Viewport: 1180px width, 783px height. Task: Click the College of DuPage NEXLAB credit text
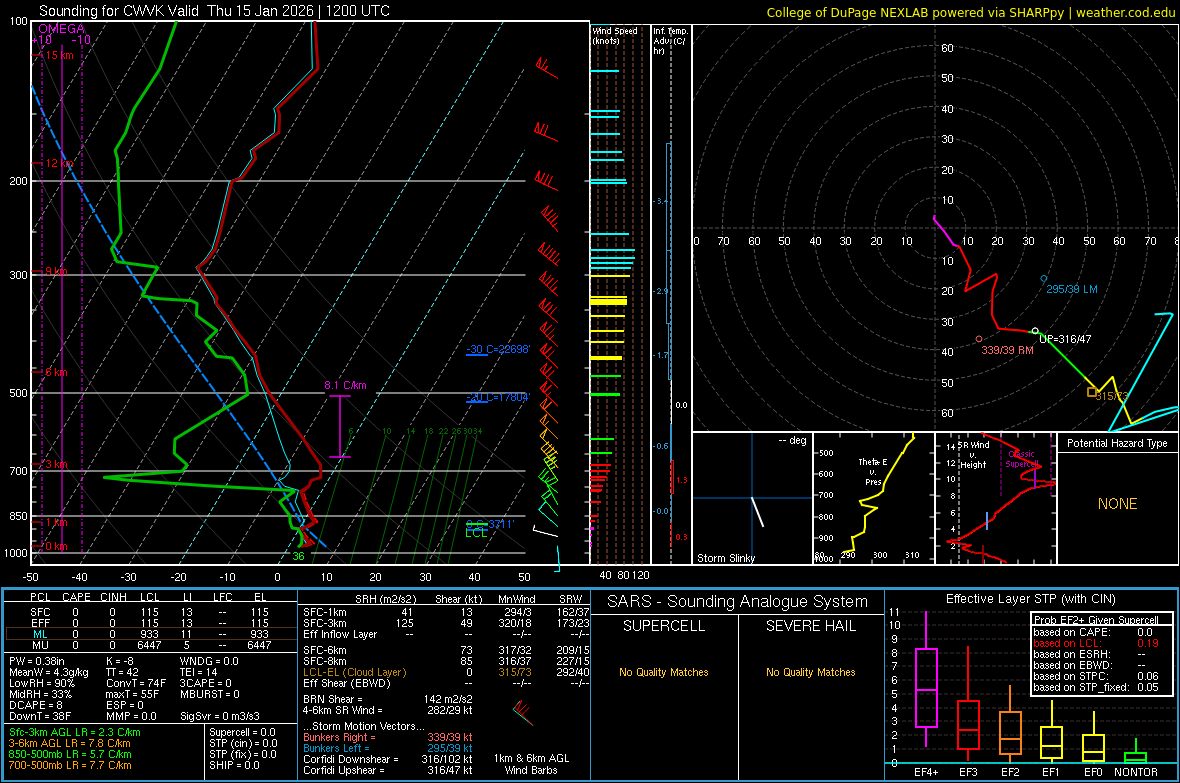[x=970, y=12]
